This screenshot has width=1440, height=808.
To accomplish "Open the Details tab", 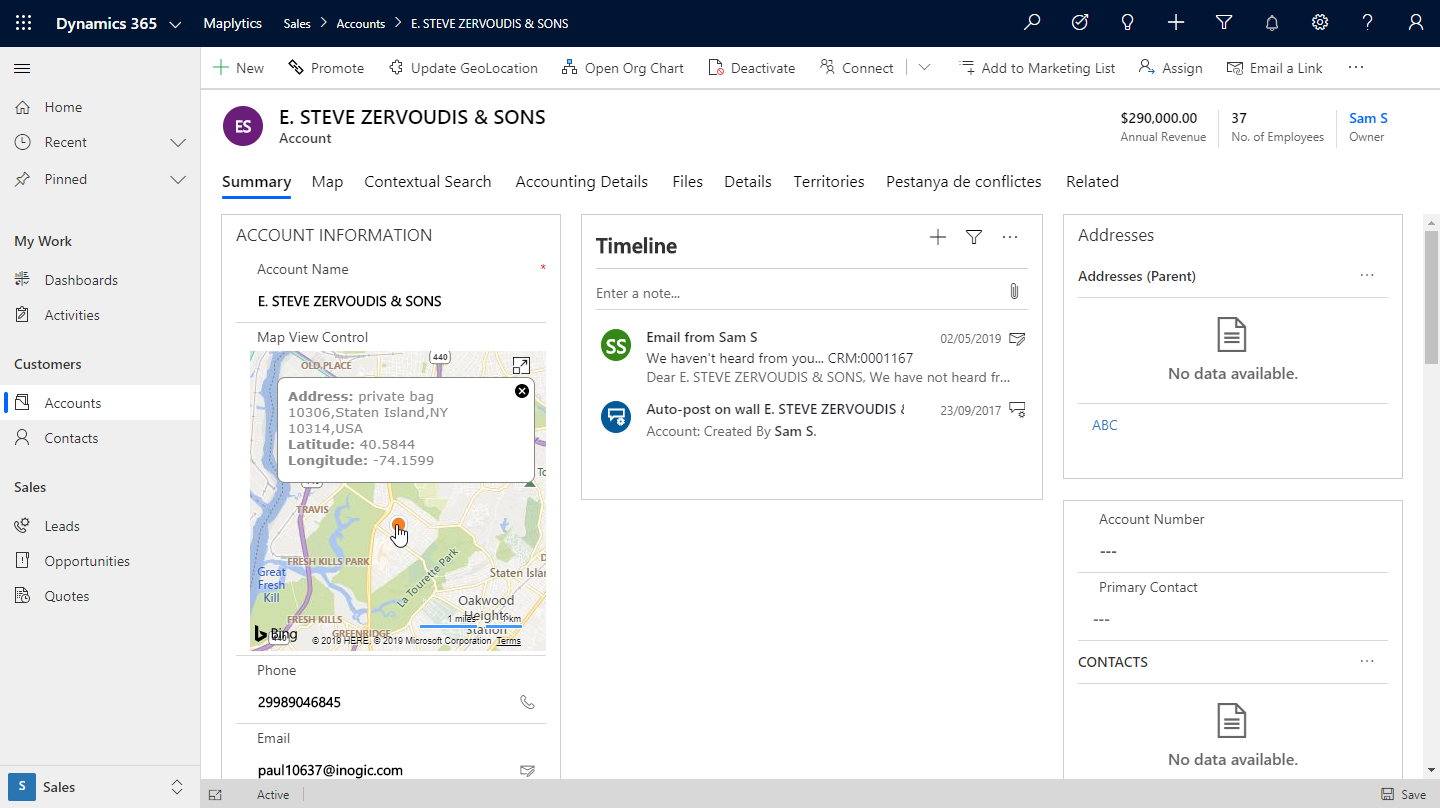I will [x=748, y=181].
